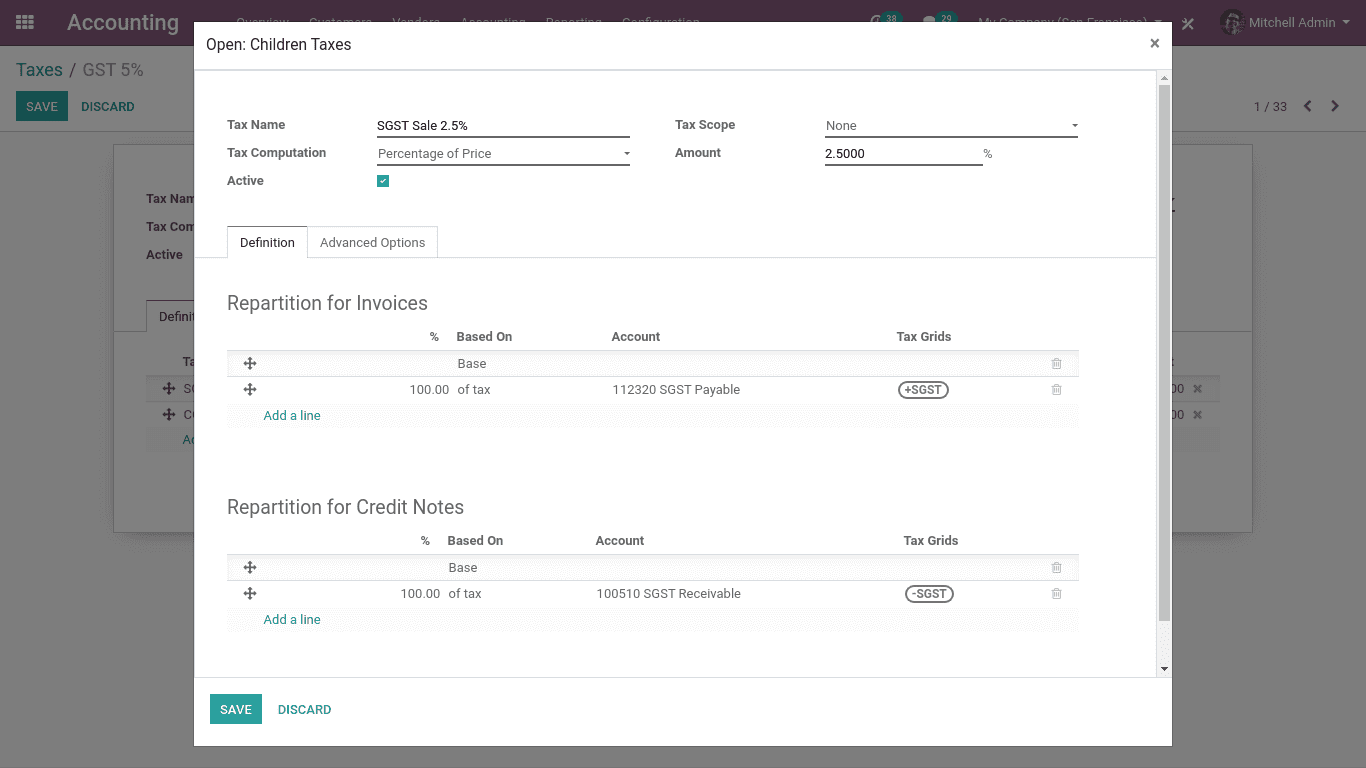The width and height of the screenshot is (1366, 768).
Task: Grab first child tax drag handle in background
Action: (169, 388)
